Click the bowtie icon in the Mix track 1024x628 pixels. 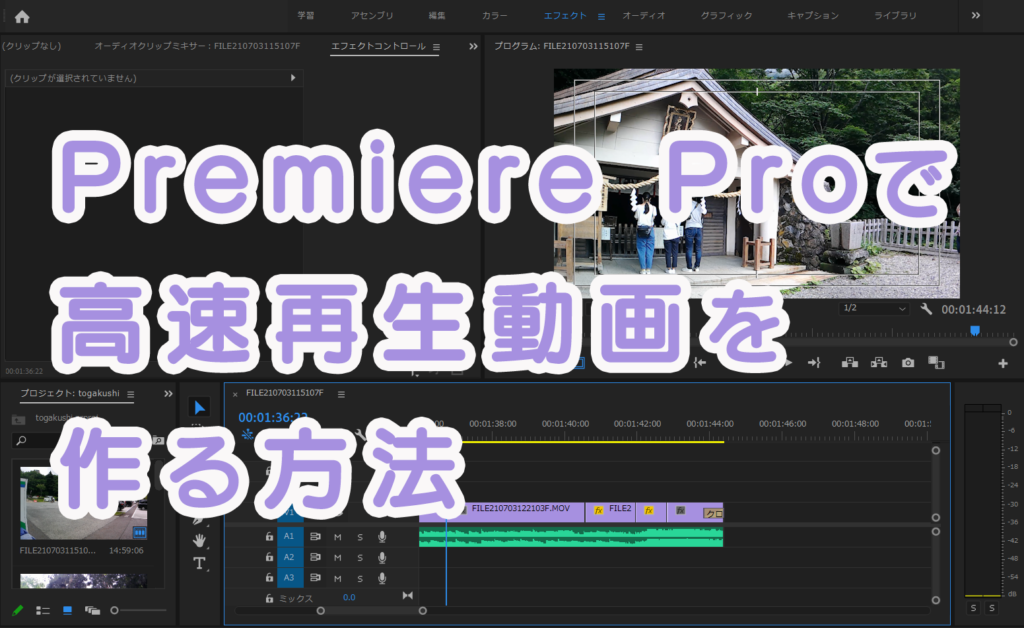(408, 595)
